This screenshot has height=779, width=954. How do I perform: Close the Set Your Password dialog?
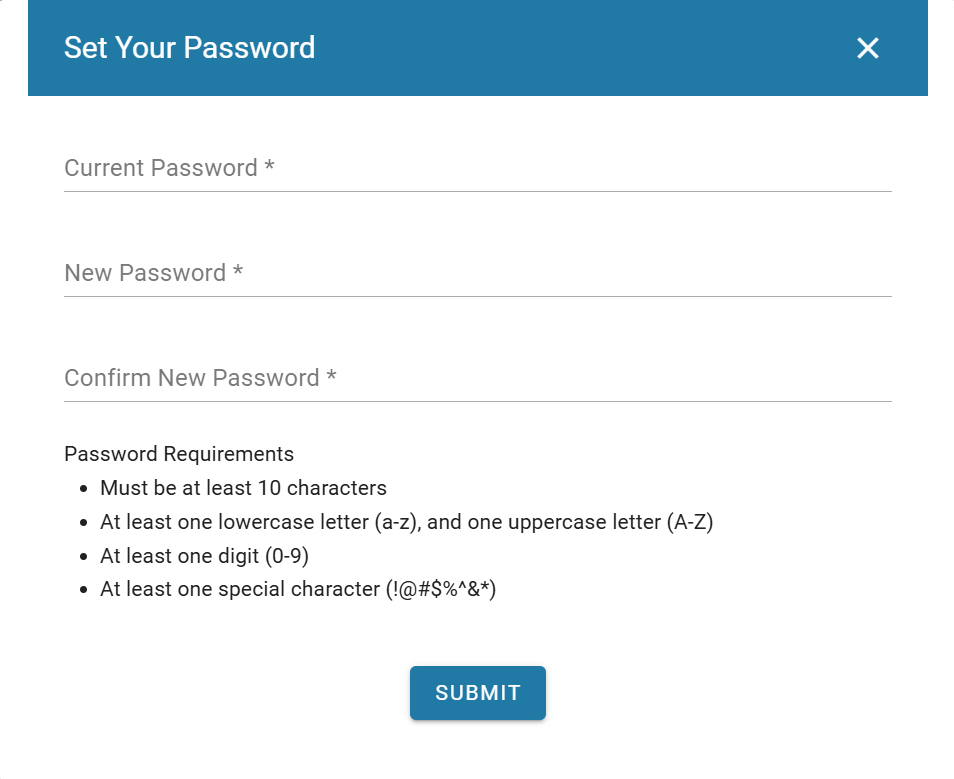(867, 48)
